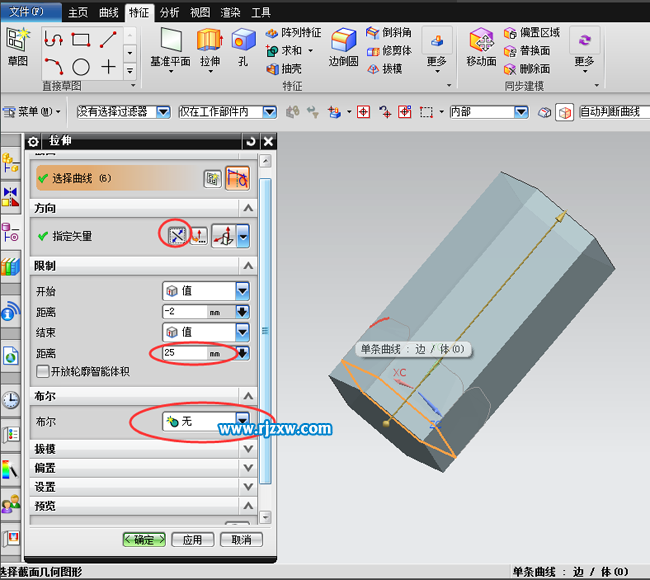Click the 应用 button
The width and height of the screenshot is (650, 580).
tap(193, 540)
